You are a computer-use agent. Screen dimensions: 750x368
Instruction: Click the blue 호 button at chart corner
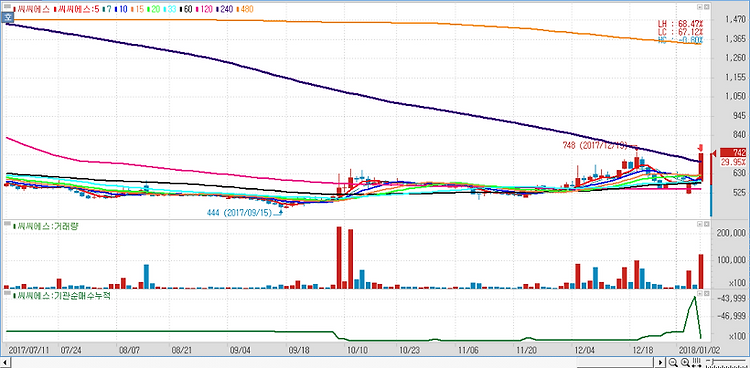pyautogui.click(x=8, y=18)
